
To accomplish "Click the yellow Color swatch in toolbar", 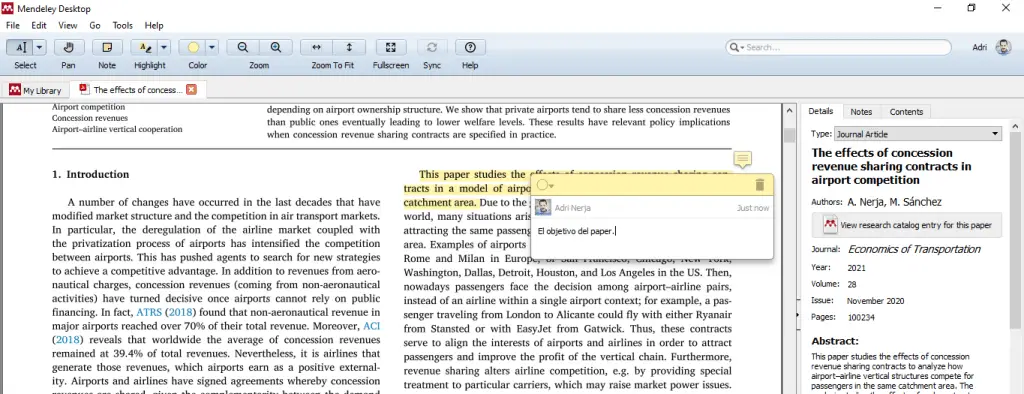I will click(193, 48).
